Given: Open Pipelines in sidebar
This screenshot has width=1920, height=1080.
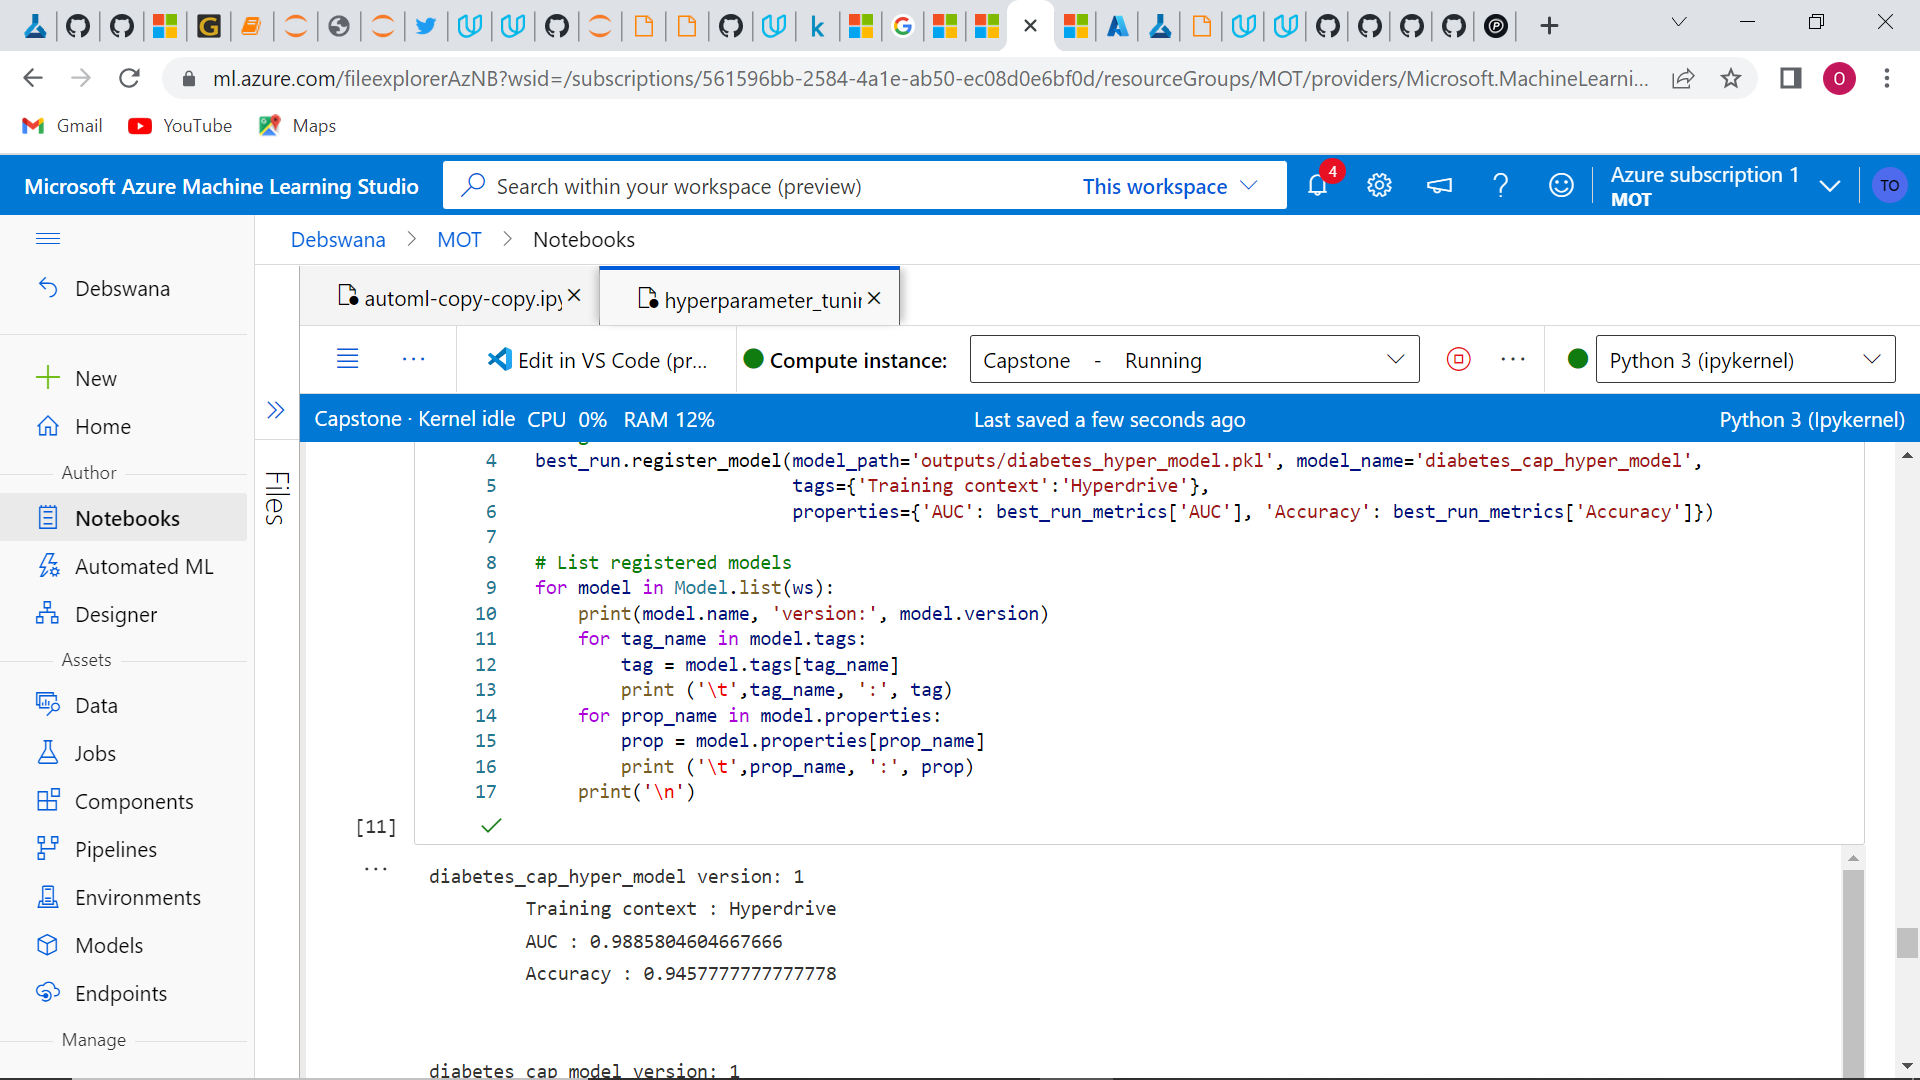Looking at the screenshot, I should click(x=124, y=849).
